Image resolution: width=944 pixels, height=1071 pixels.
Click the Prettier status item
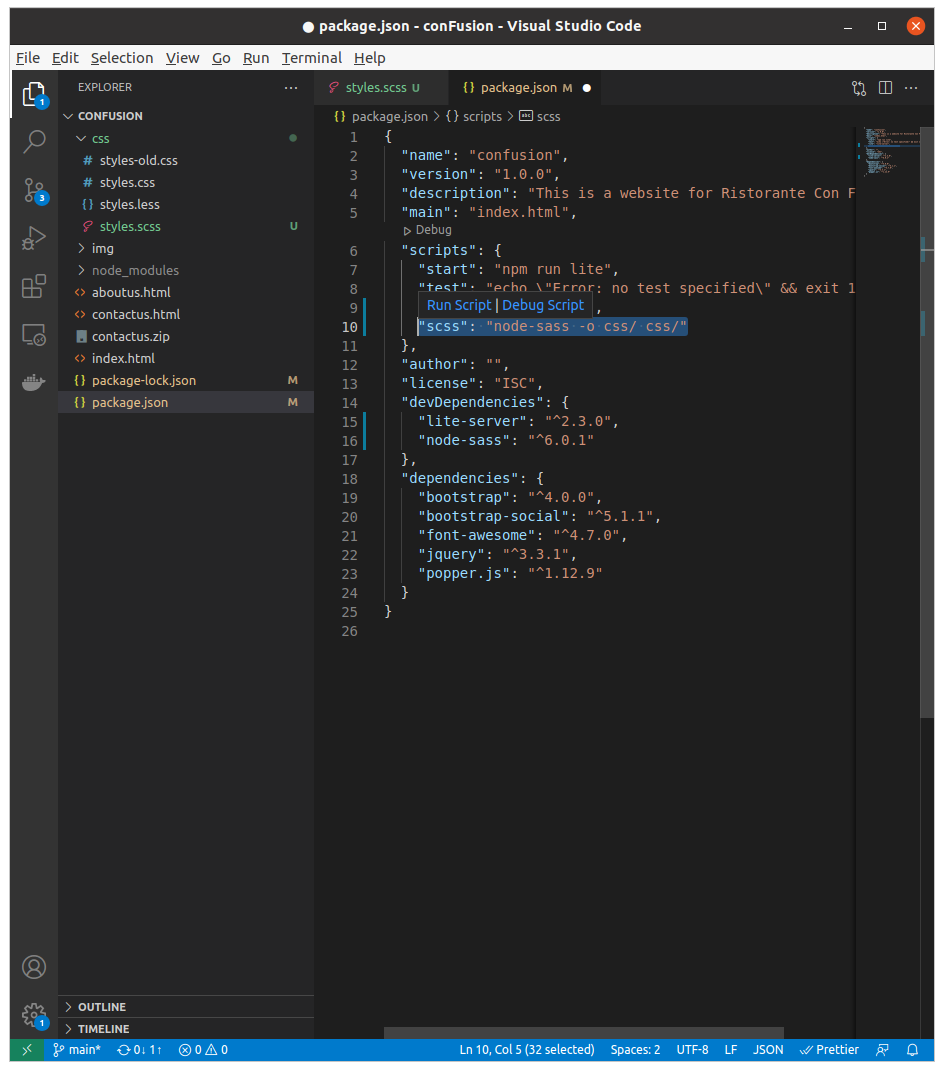pos(829,1050)
